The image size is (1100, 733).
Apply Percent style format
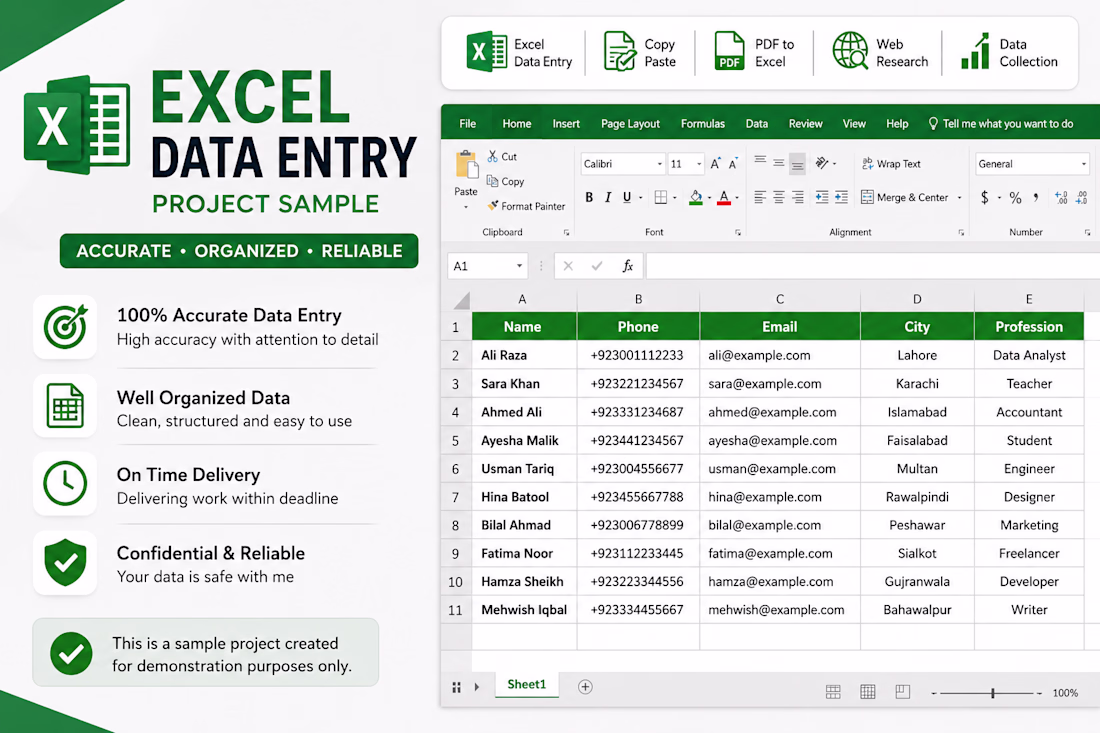(x=1015, y=197)
